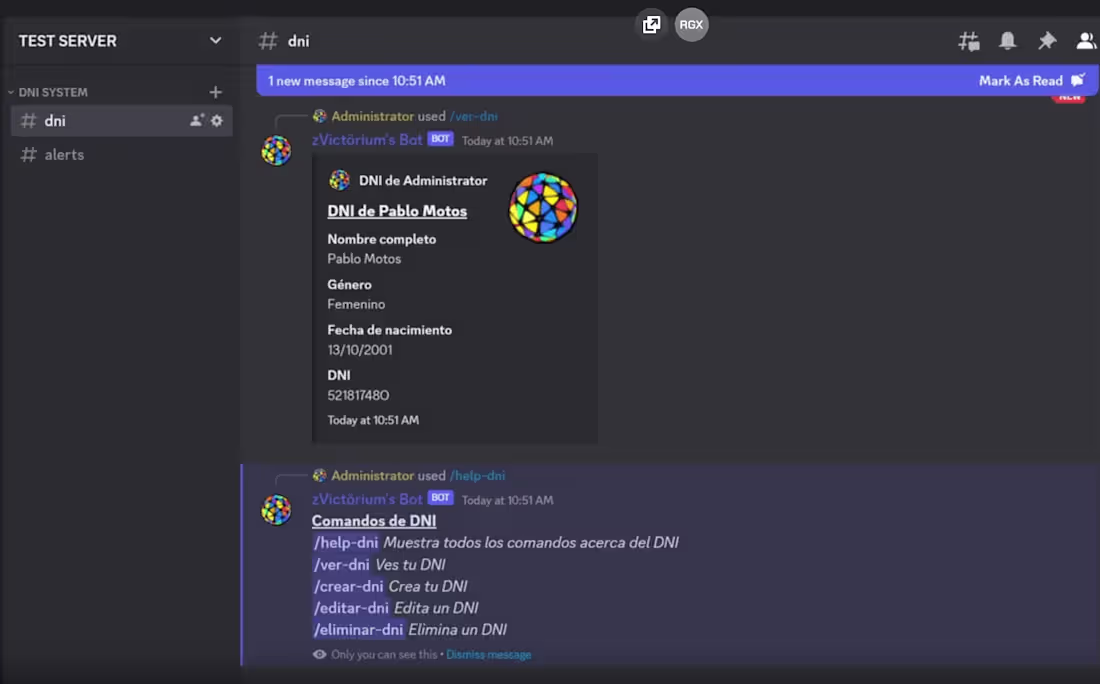The width and height of the screenshot is (1100, 684).
Task: Click the RGX profile badge
Action: pos(691,24)
